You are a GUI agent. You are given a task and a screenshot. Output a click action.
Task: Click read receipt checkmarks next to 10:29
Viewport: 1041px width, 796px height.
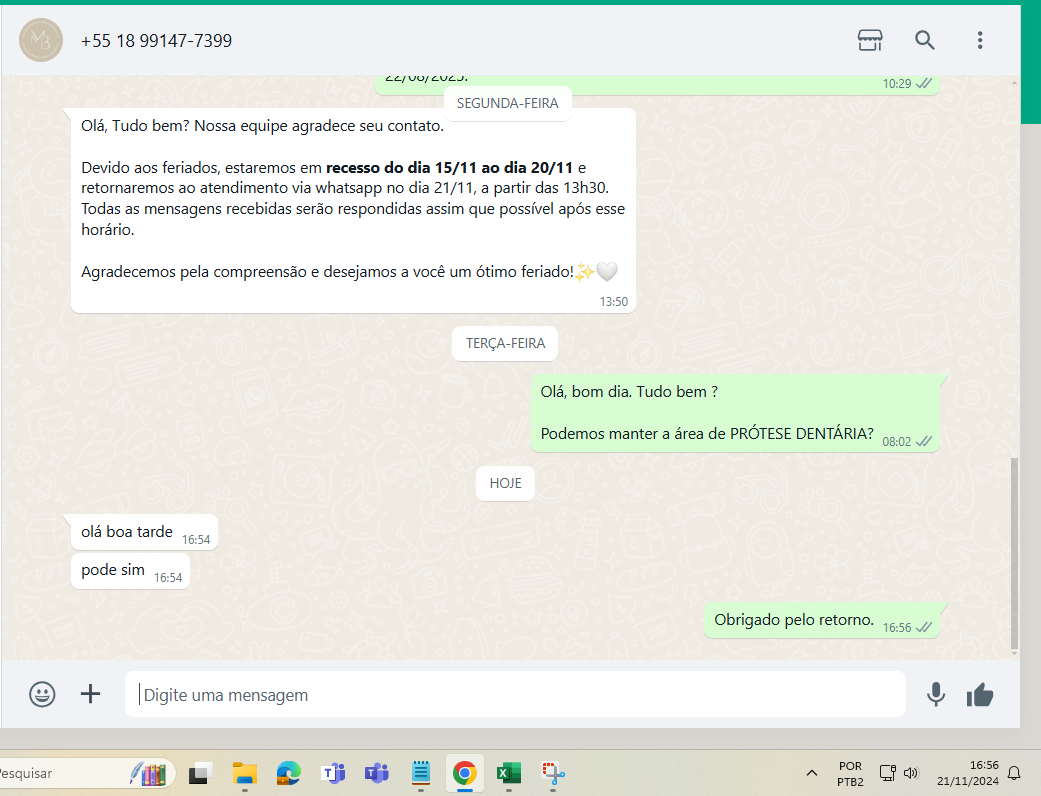923,84
